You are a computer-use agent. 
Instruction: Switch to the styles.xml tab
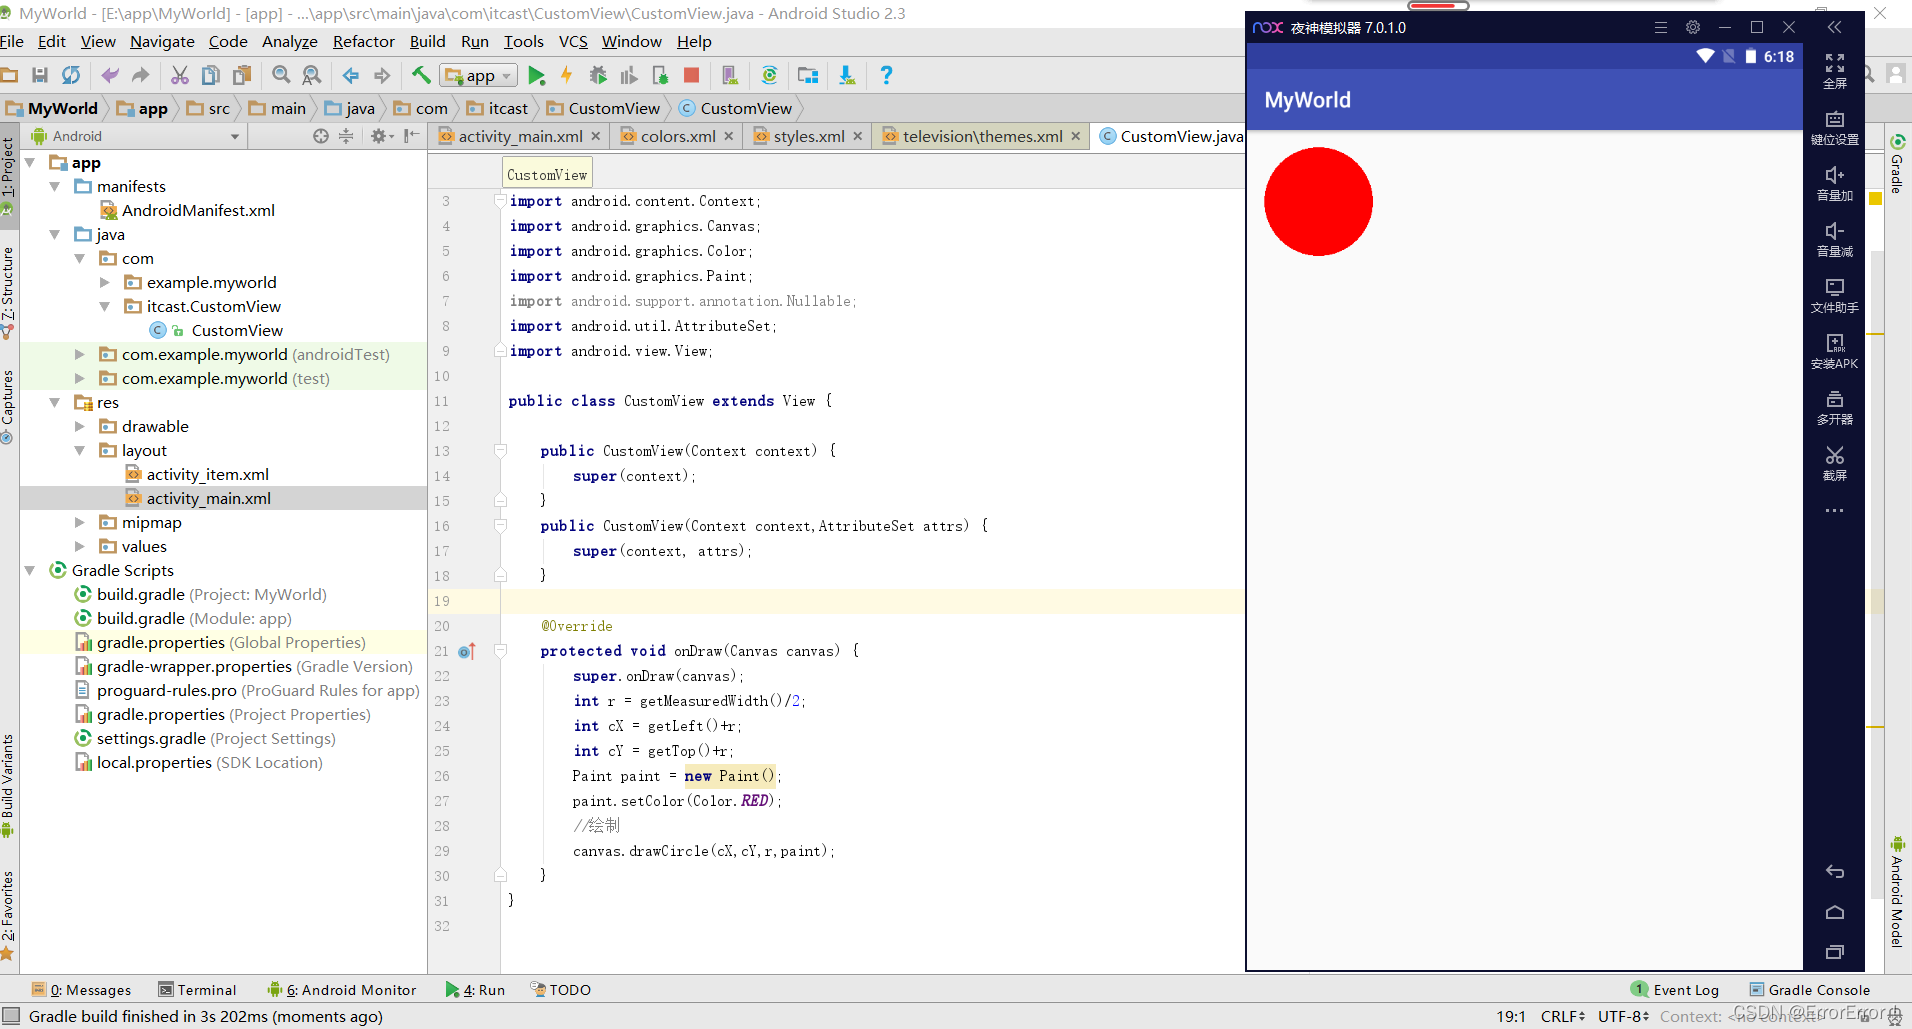pyautogui.click(x=808, y=136)
